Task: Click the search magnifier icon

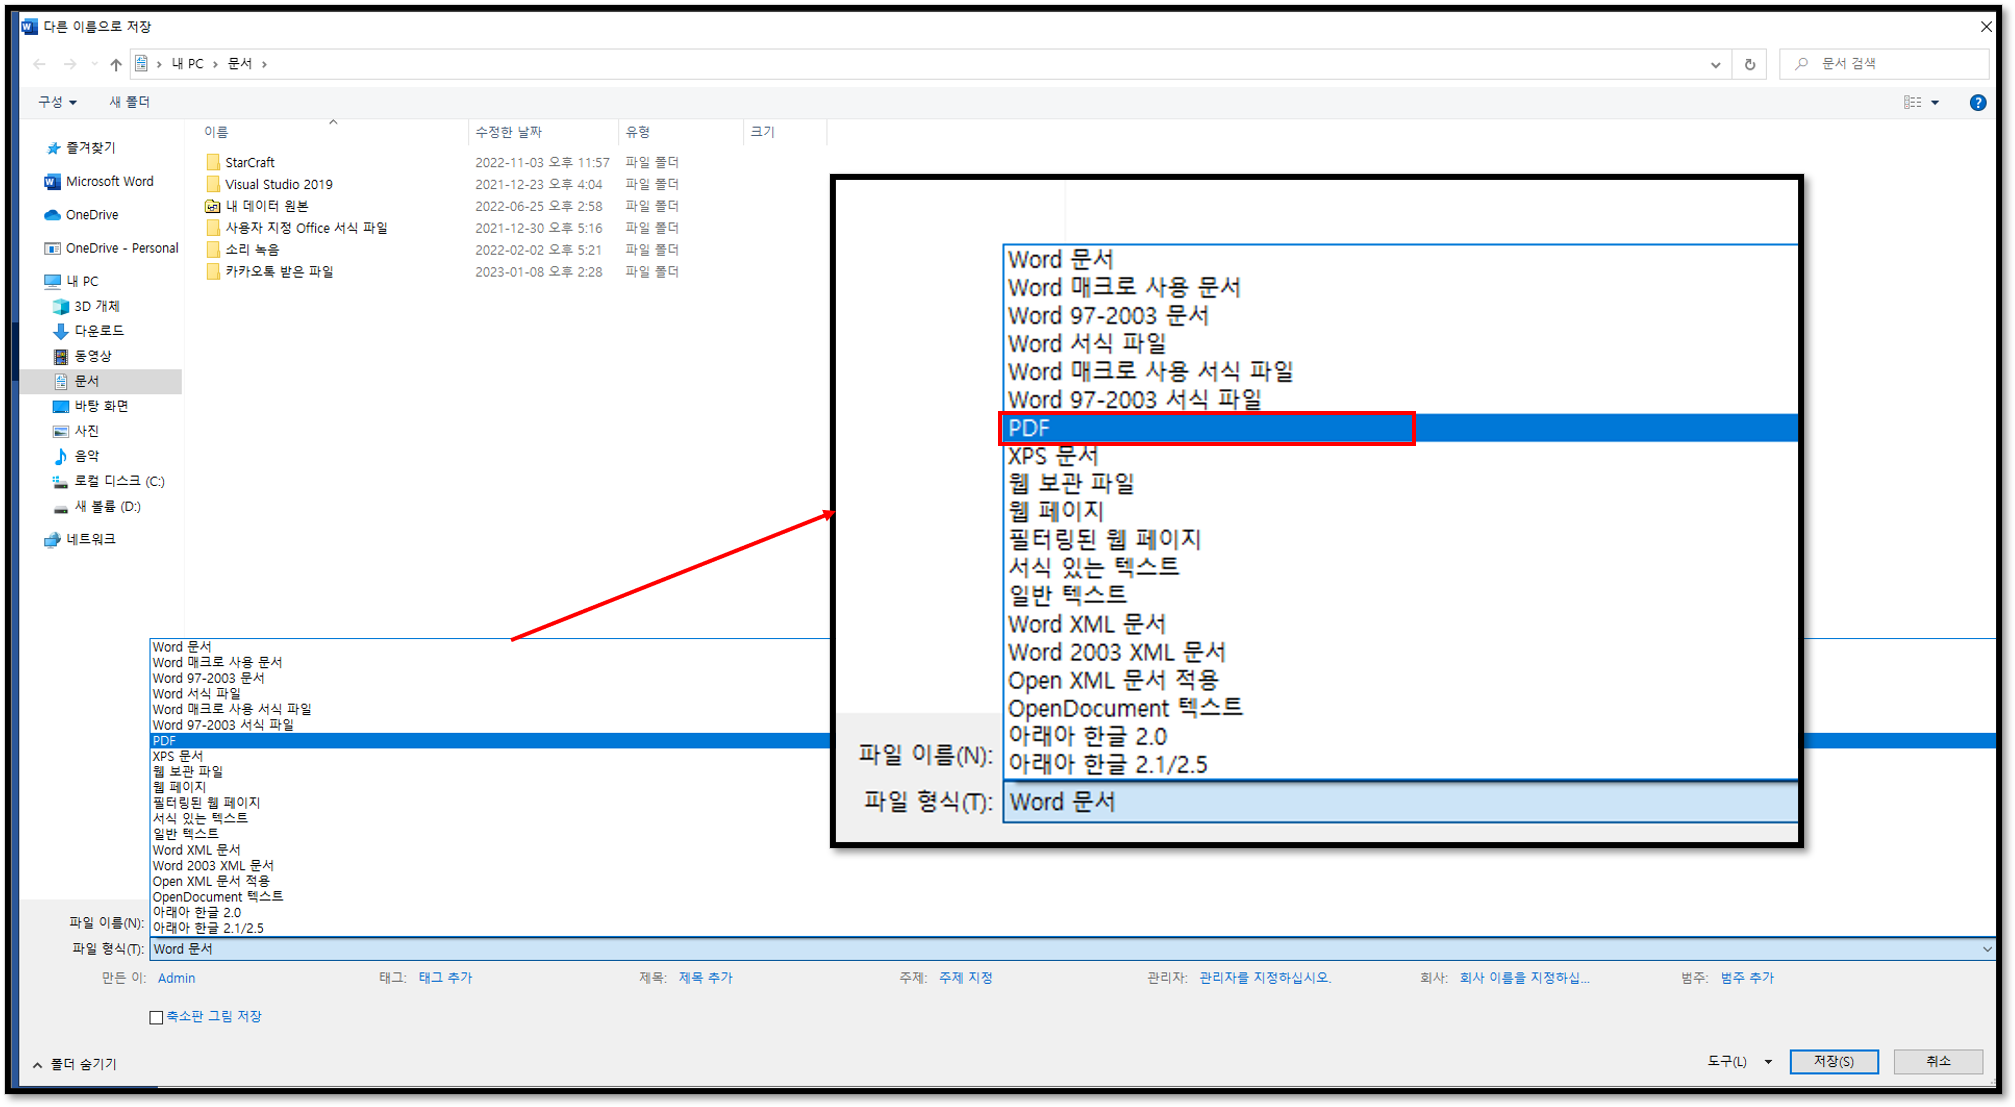Action: coord(1802,64)
